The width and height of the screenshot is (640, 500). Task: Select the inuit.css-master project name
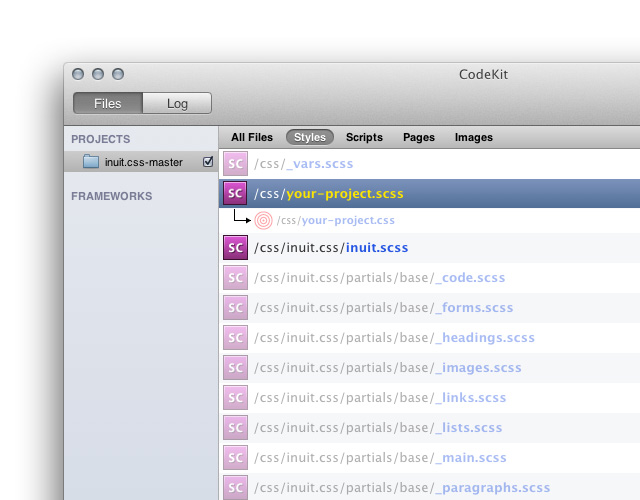(x=144, y=162)
